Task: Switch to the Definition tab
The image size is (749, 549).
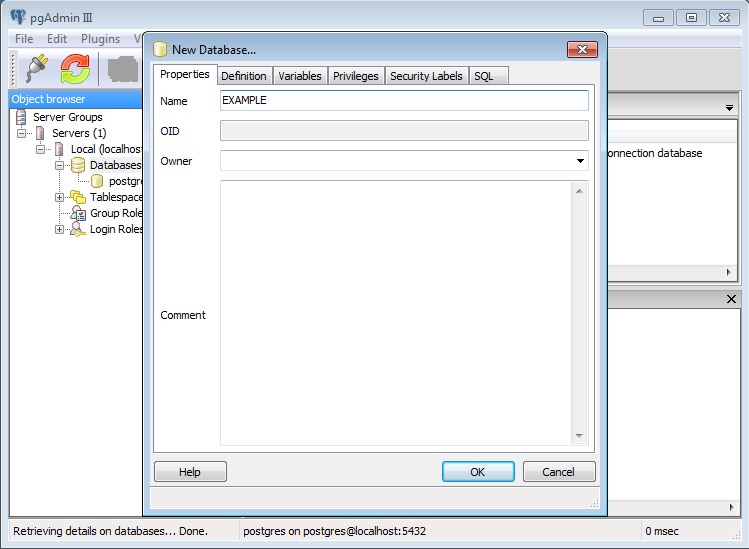Action: pyautogui.click(x=243, y=76)
